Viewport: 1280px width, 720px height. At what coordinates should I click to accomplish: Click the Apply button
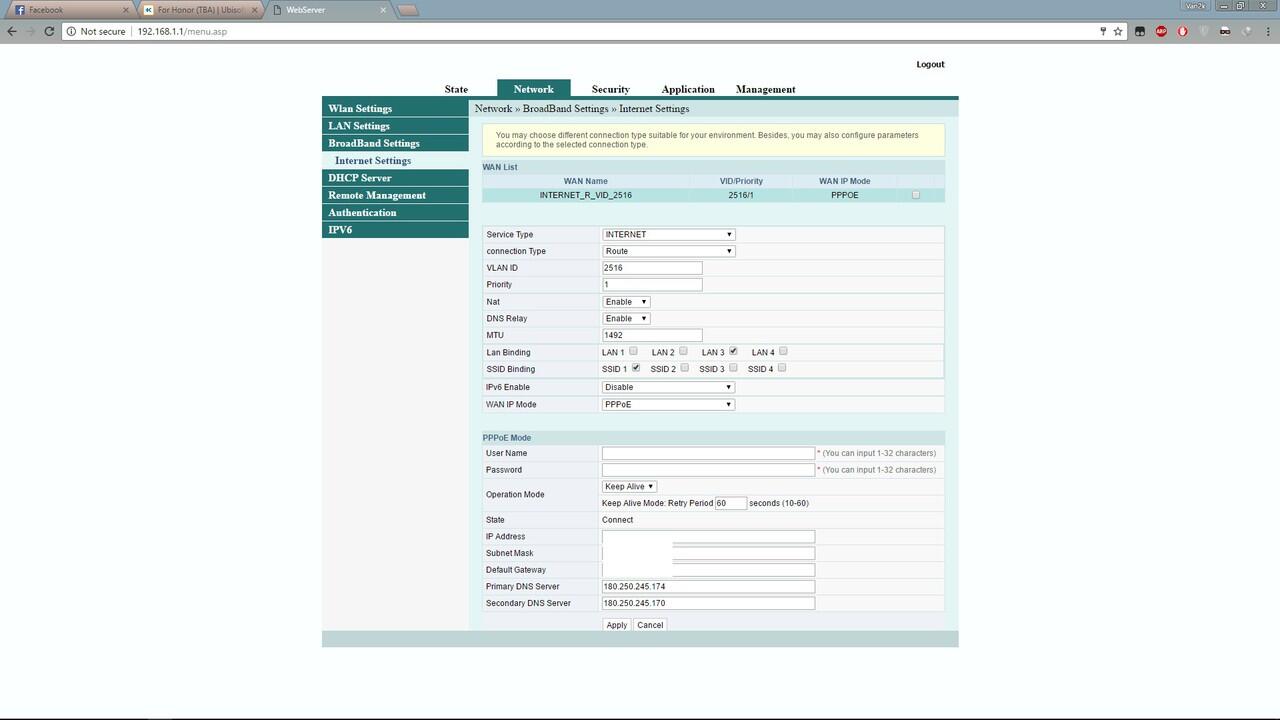(616, 624)
